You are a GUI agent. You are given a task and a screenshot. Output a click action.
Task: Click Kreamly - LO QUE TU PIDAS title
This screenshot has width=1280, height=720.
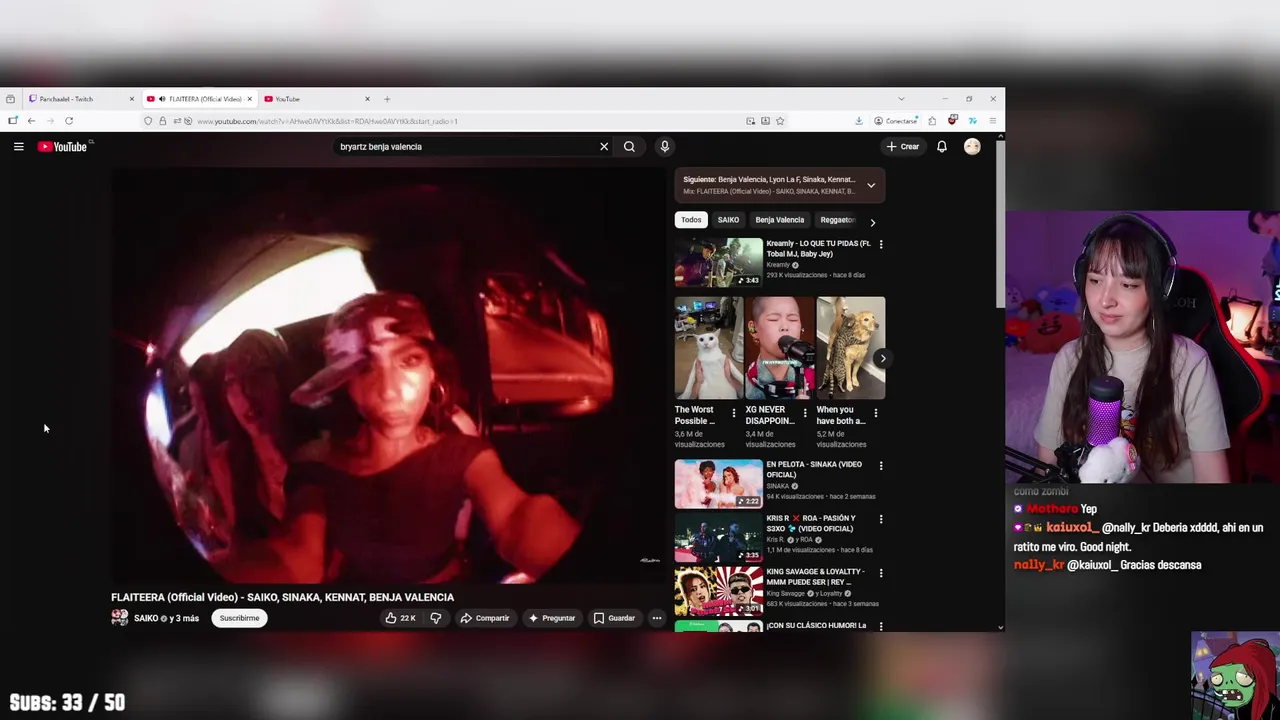[818, 249]
